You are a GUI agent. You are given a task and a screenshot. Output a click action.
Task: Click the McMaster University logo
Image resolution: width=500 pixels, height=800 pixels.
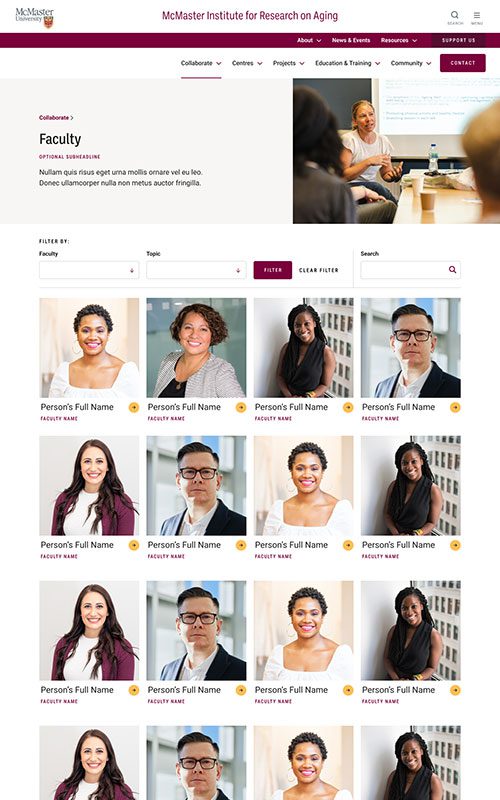pyautogui.click(x=34, y=17)
